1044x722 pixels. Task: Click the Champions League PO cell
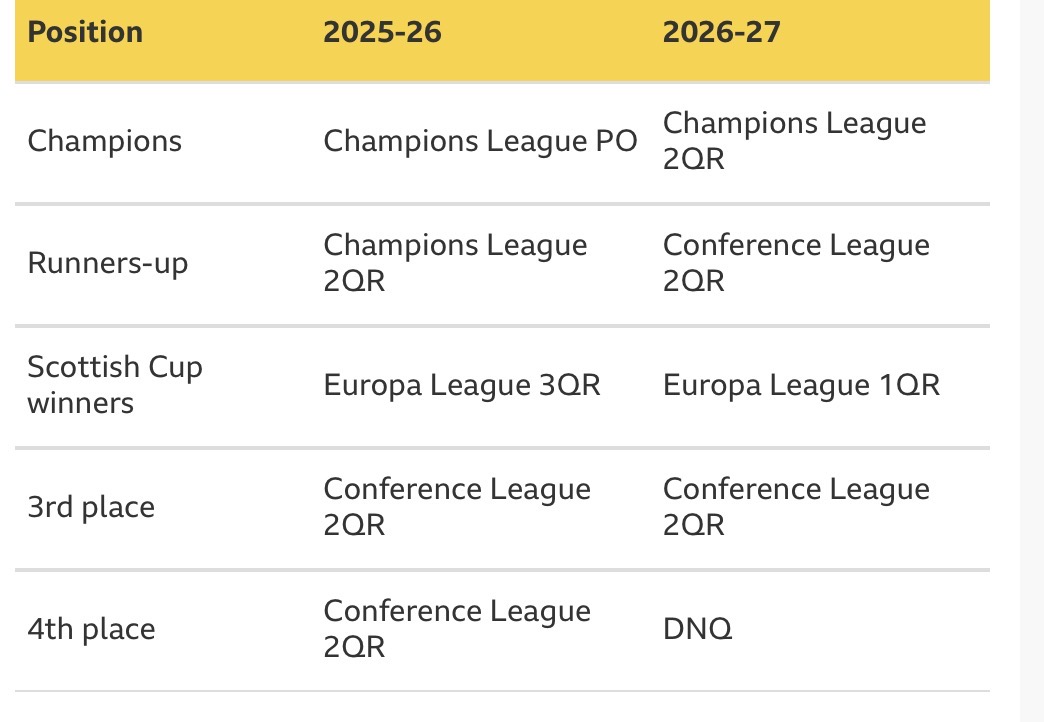click(x=480, y=141)
